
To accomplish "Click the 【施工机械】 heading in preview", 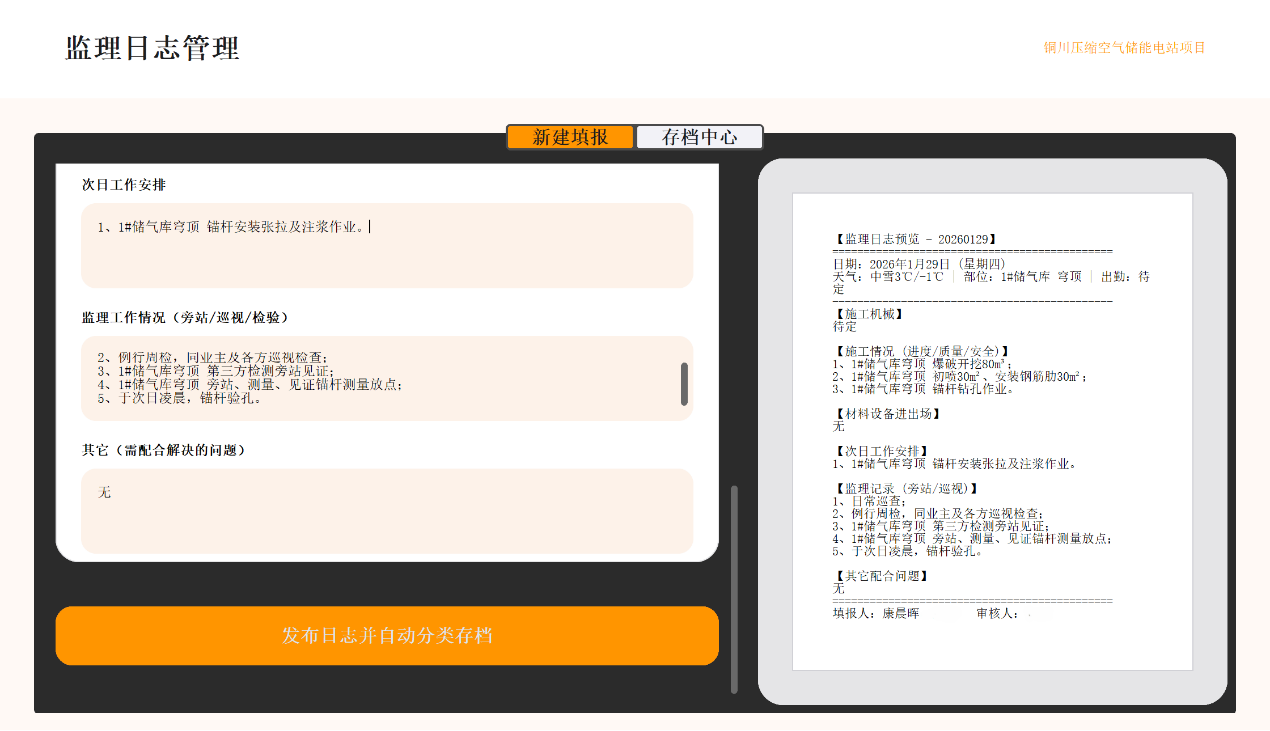I will pyautogui.click(x=869, y=314).
